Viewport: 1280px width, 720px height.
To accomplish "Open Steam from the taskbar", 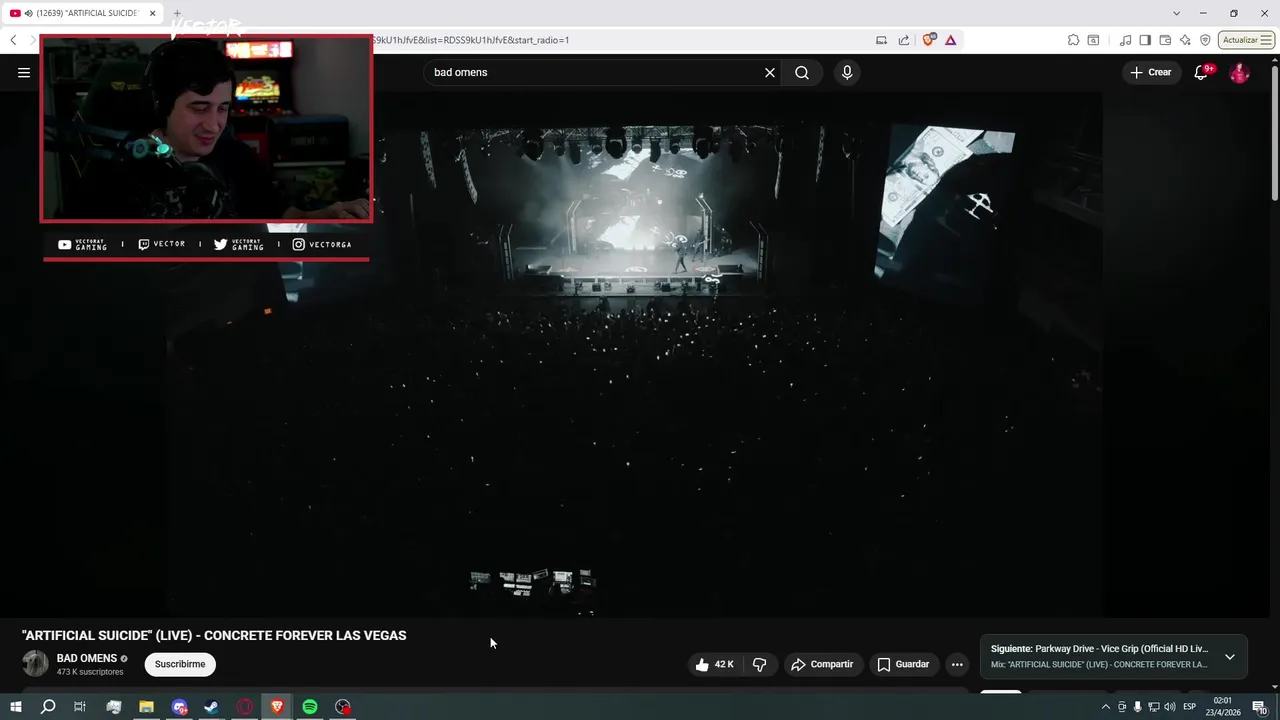I will [x=212, y=707].
